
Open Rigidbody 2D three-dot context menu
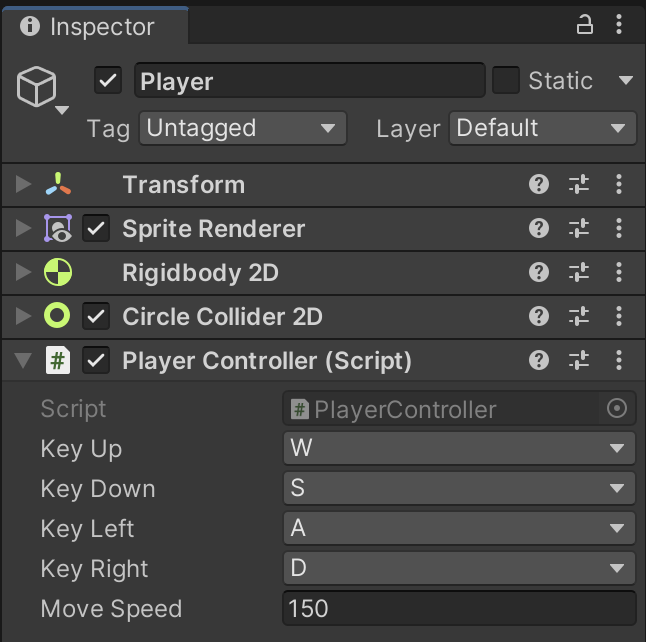click(x=619, y=272)
